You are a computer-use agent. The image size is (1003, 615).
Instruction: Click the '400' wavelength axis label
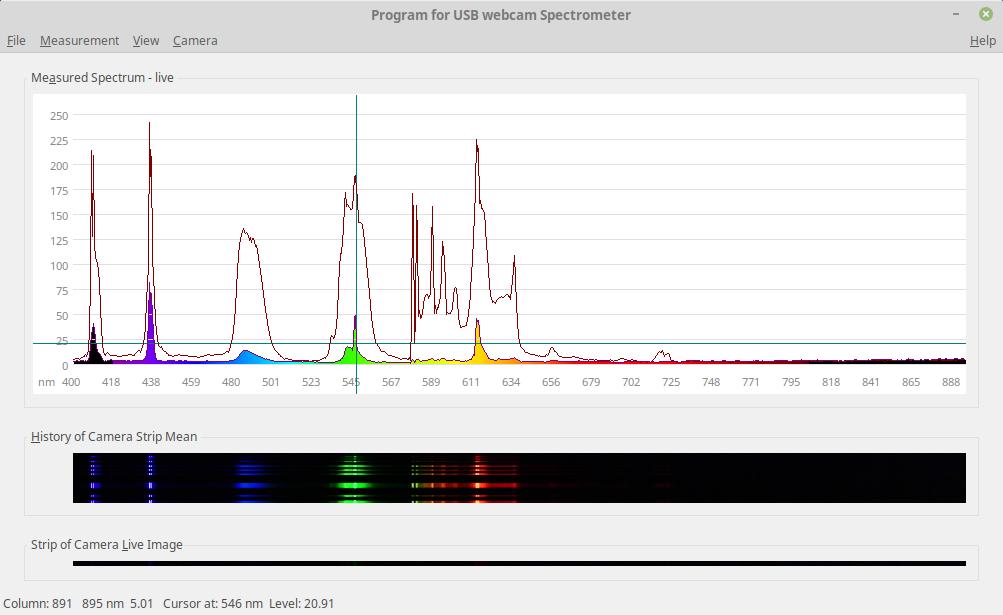point(71,382)
